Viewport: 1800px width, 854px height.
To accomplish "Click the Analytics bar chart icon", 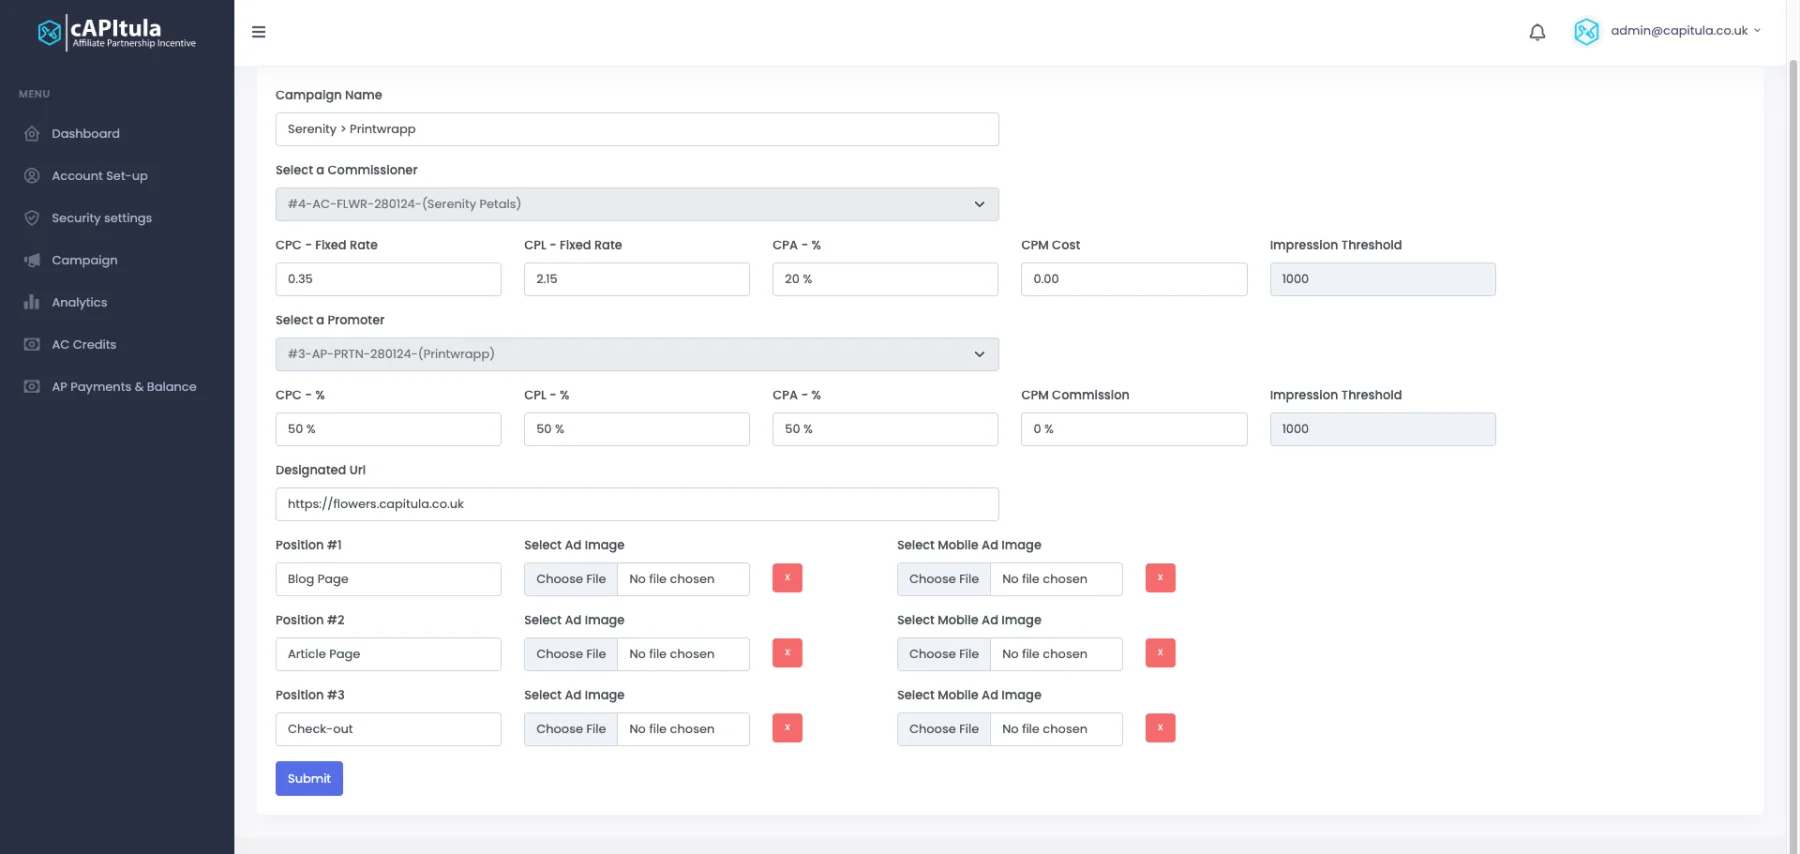I will click(x=32, y=302).
